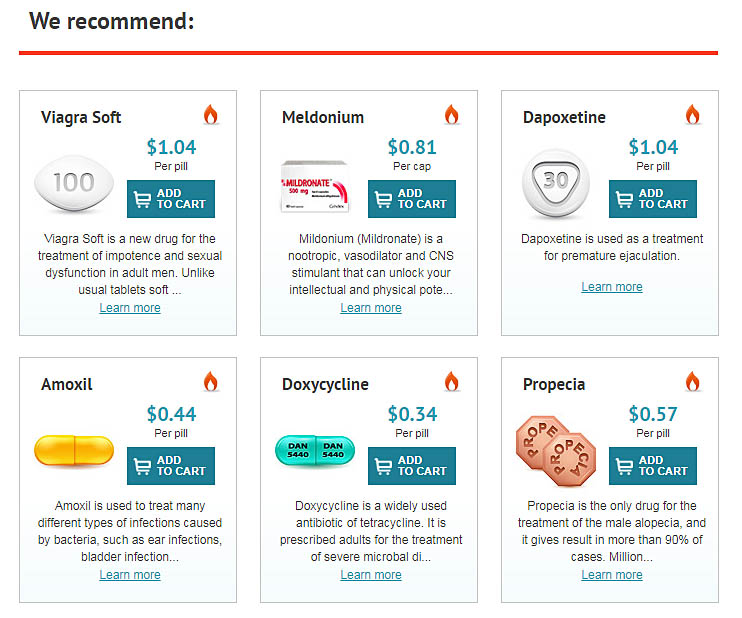Open Learn more link for Dapoxetine
This screenshot has width=742, height=618.
coord(611,287)
